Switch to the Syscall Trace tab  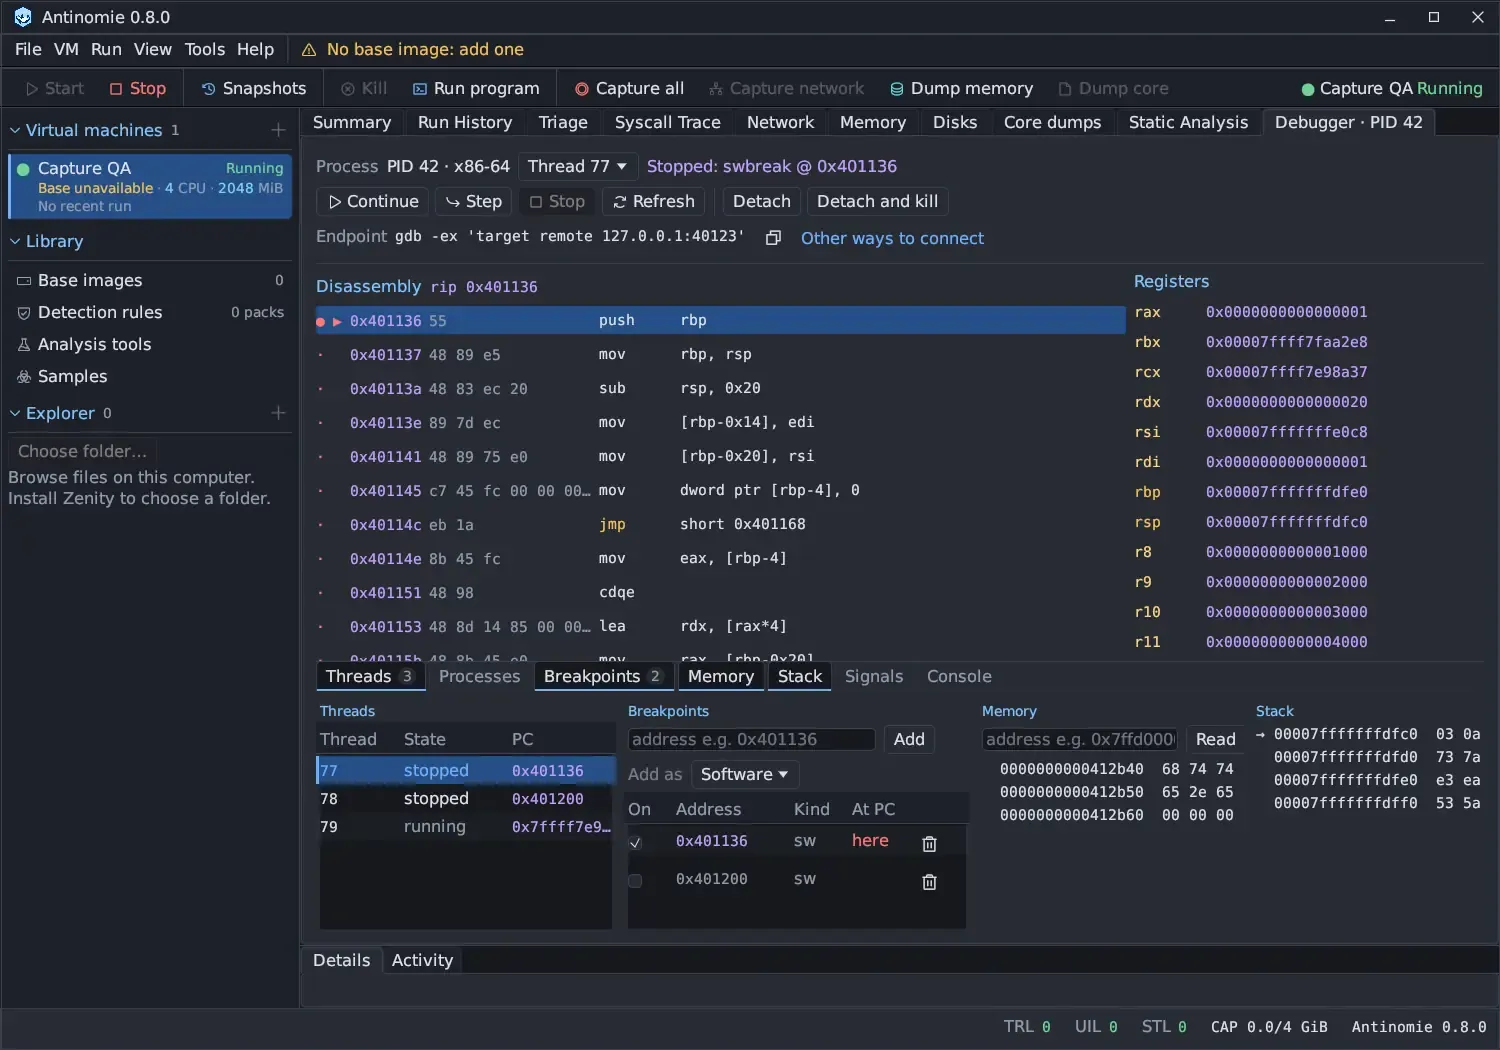(667, 122)
